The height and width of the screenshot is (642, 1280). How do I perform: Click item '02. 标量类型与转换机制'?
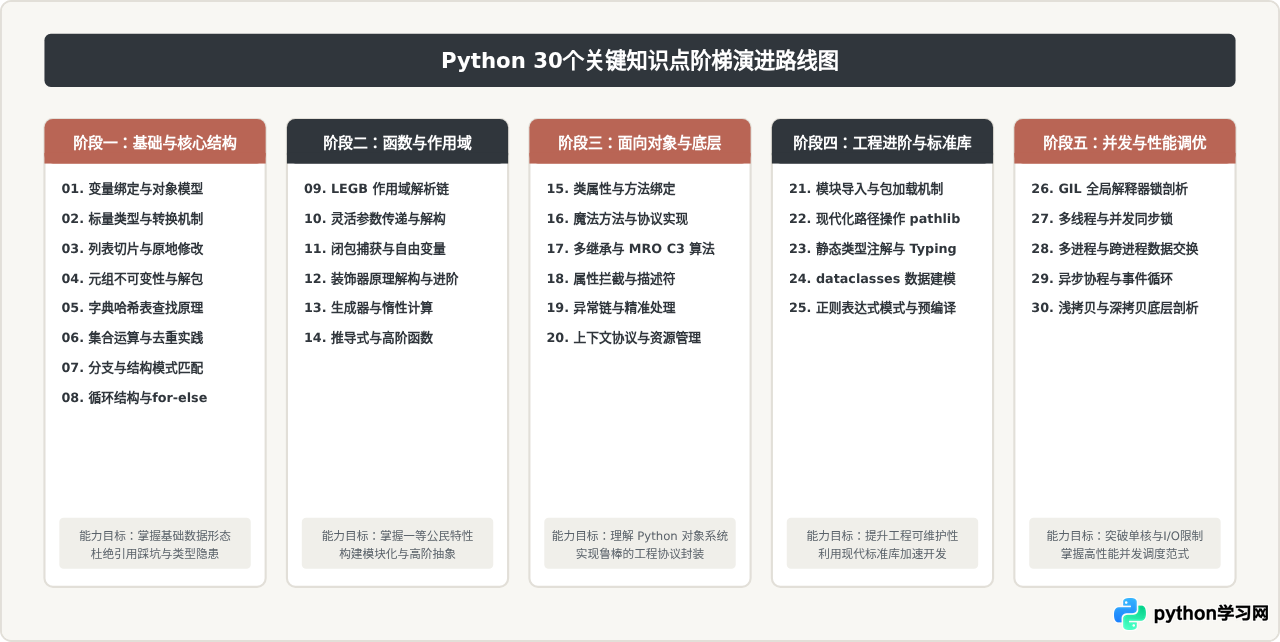[x=132, y=218]
